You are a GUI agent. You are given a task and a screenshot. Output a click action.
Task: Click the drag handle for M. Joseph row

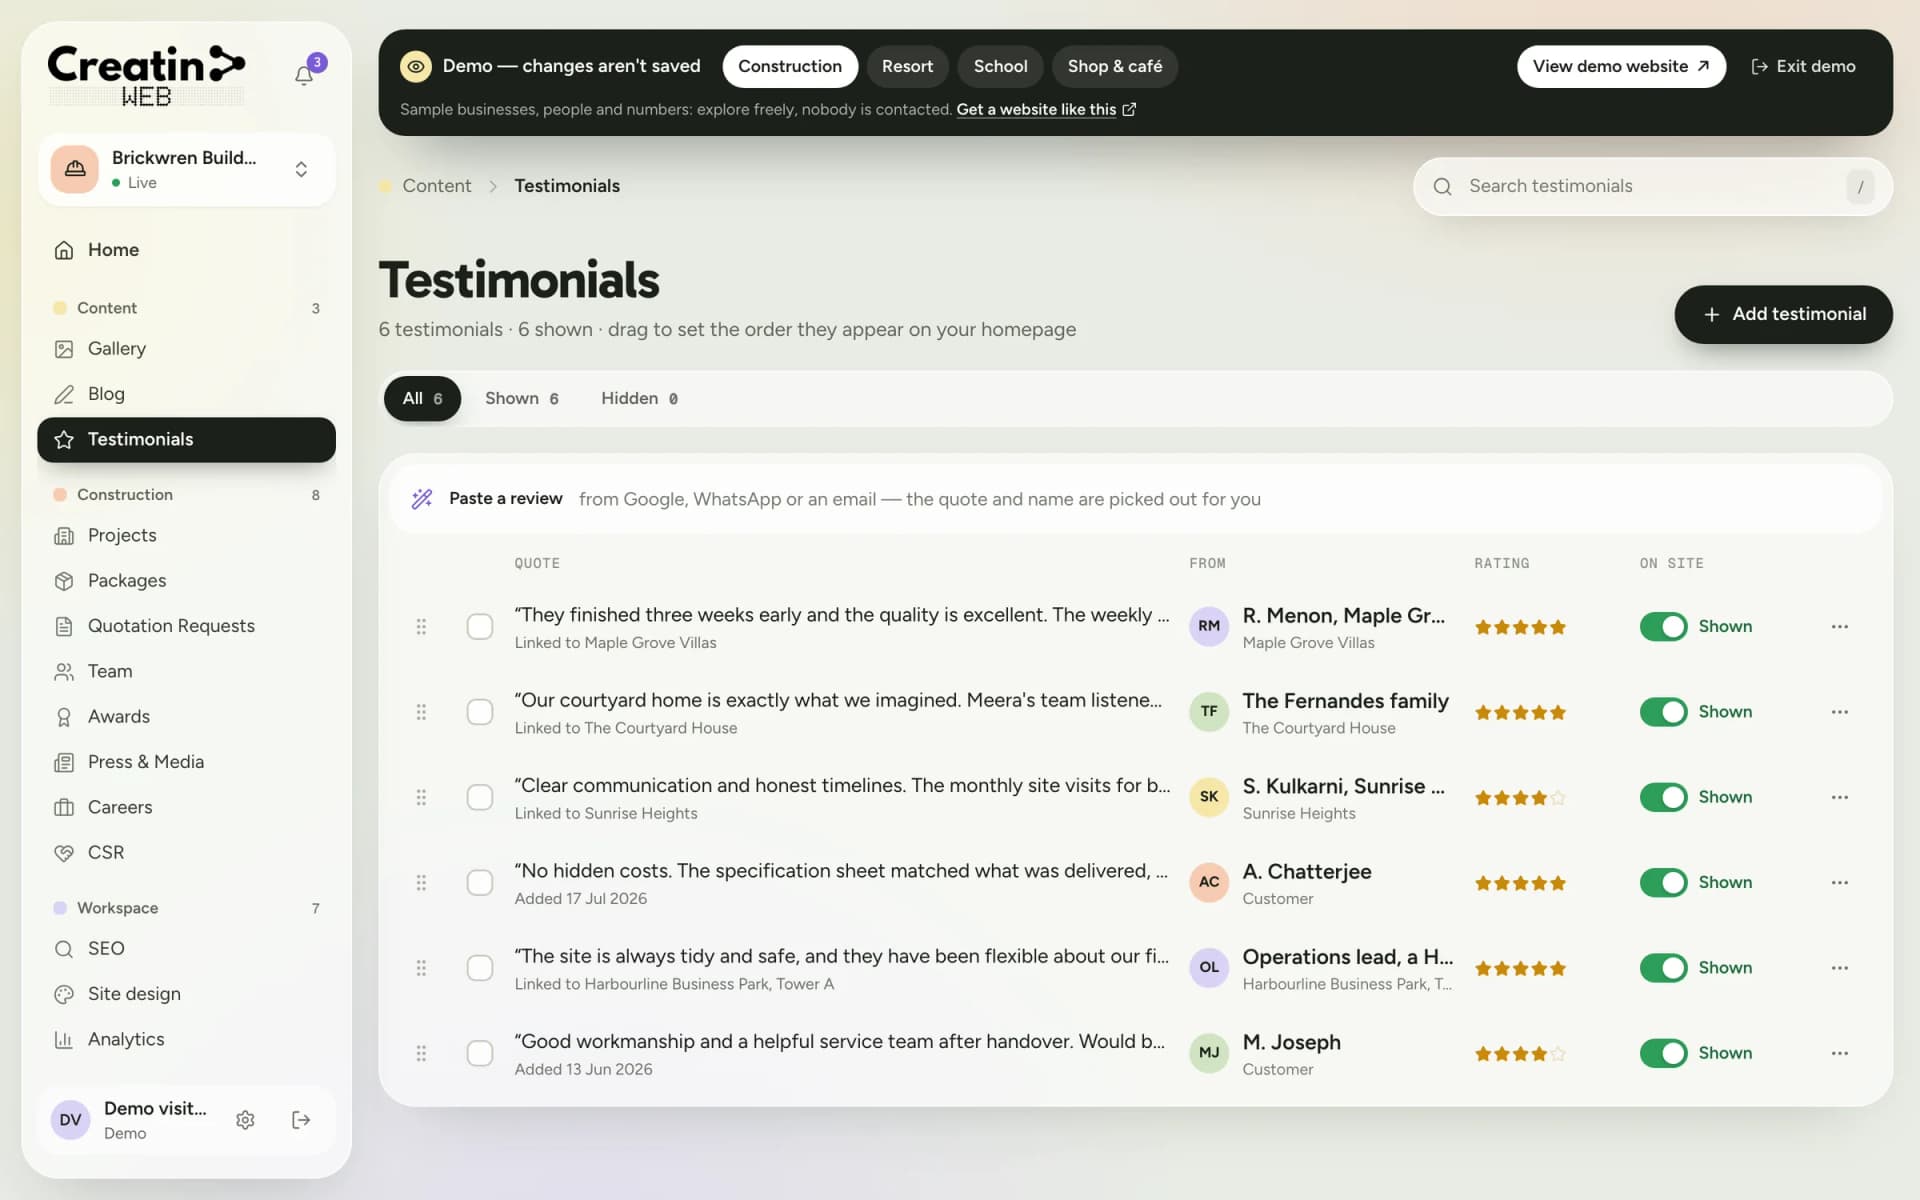coord(421,1053)
